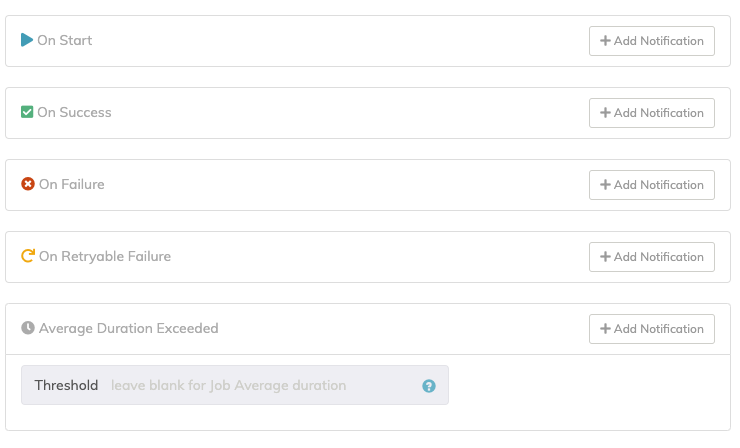Image resolution: width=740 pixels, height=448 pixels.
Task: Select the Average Duration Exceeded label
Action: [x=128, y=328]
